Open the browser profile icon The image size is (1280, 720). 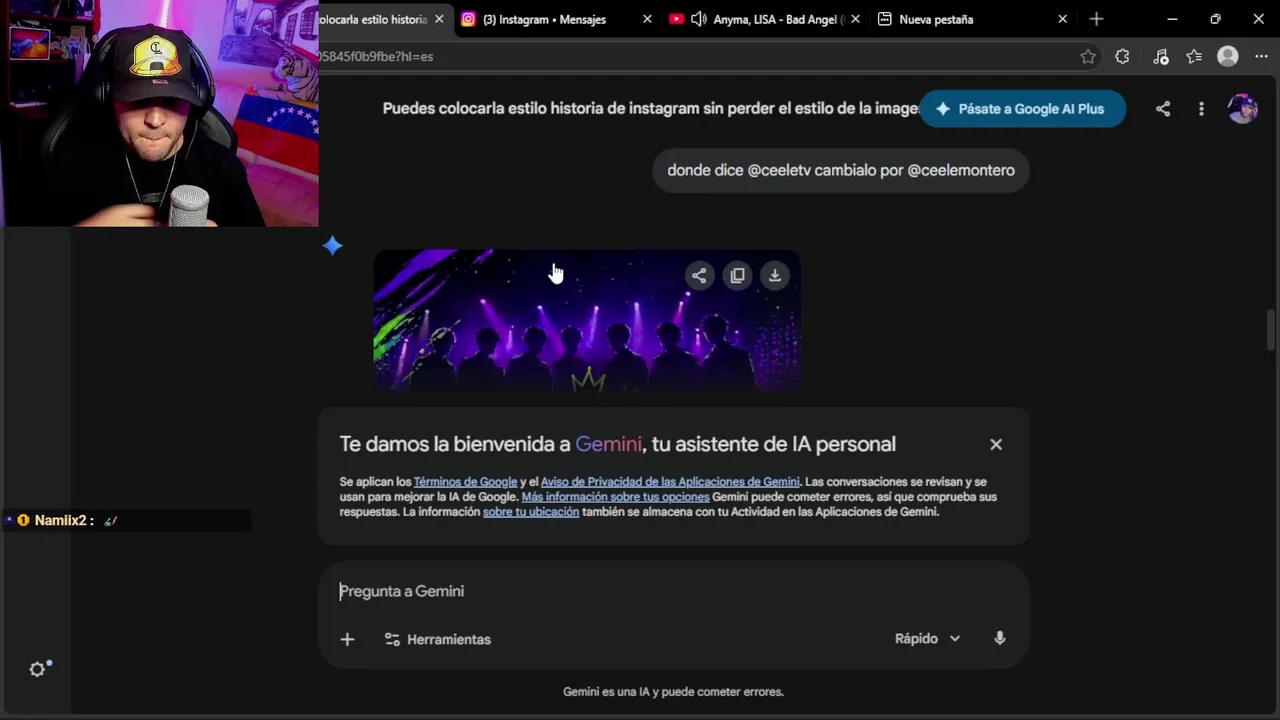pyautogui.click(x=1228, y=57)
